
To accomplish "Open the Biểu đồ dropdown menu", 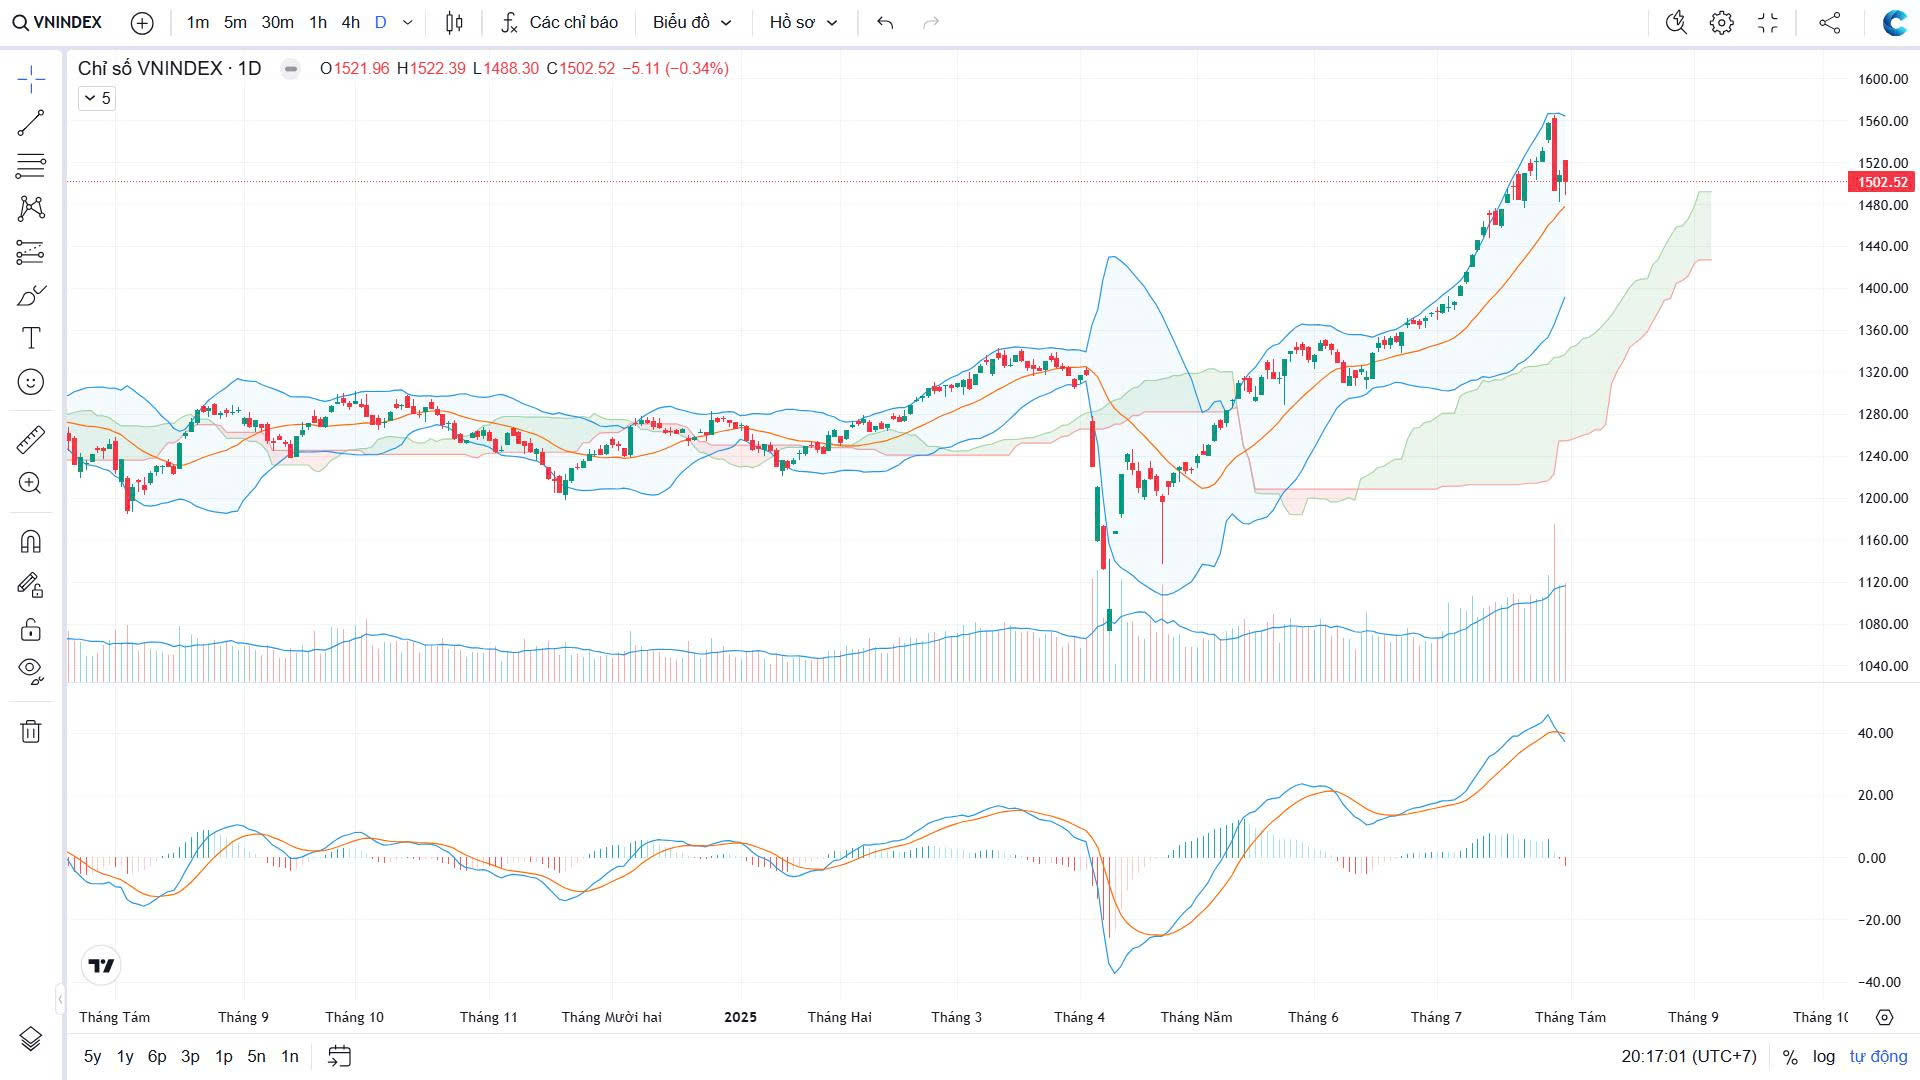I will [x=692, y=23].
